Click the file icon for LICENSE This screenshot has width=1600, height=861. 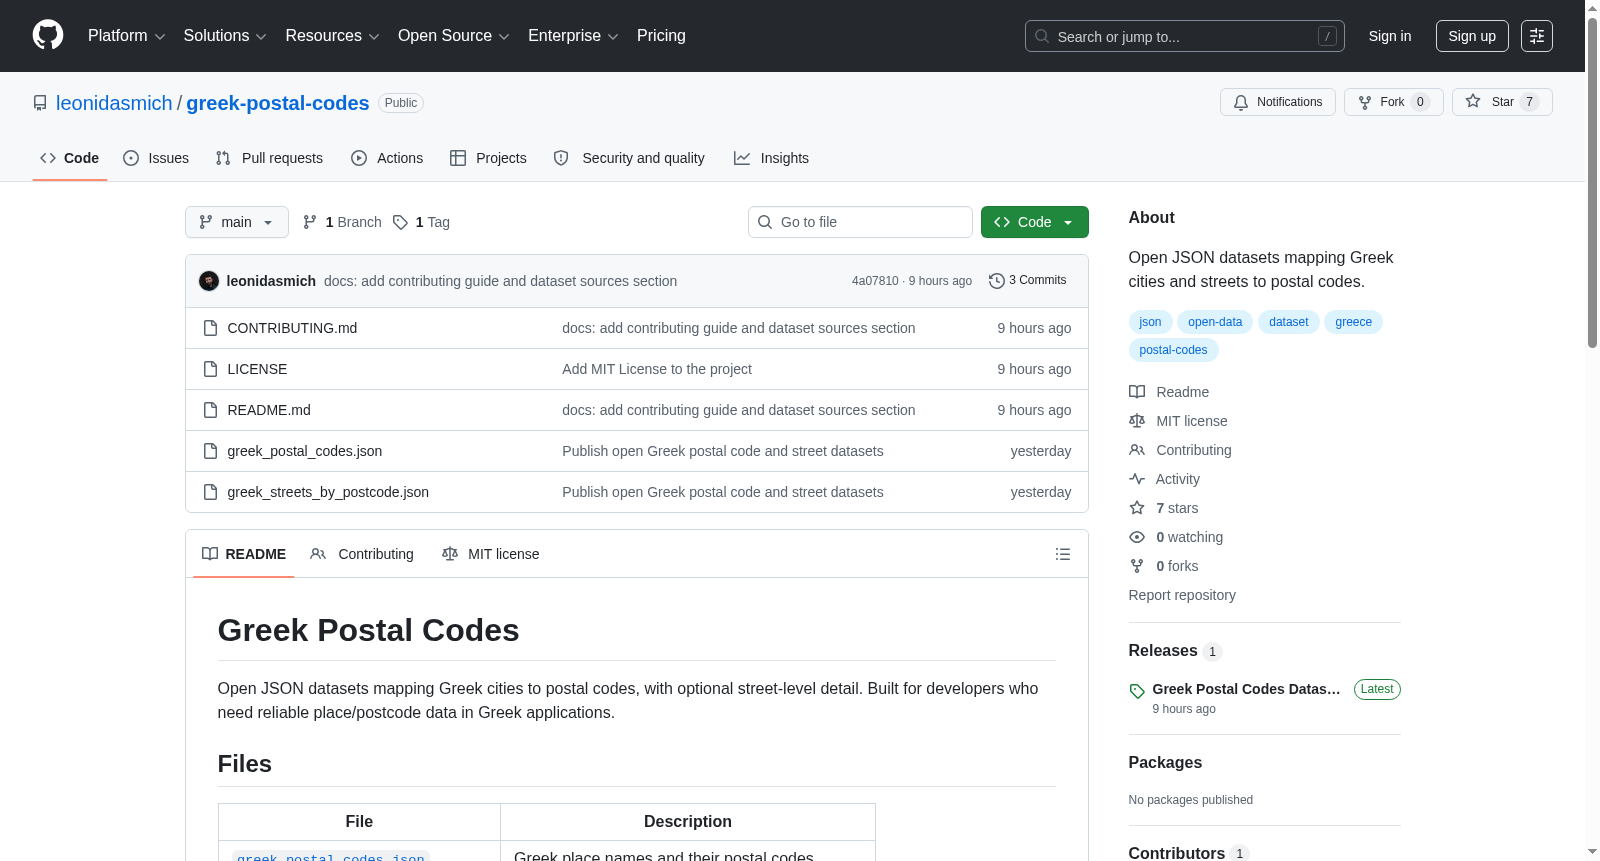[210, 369]
